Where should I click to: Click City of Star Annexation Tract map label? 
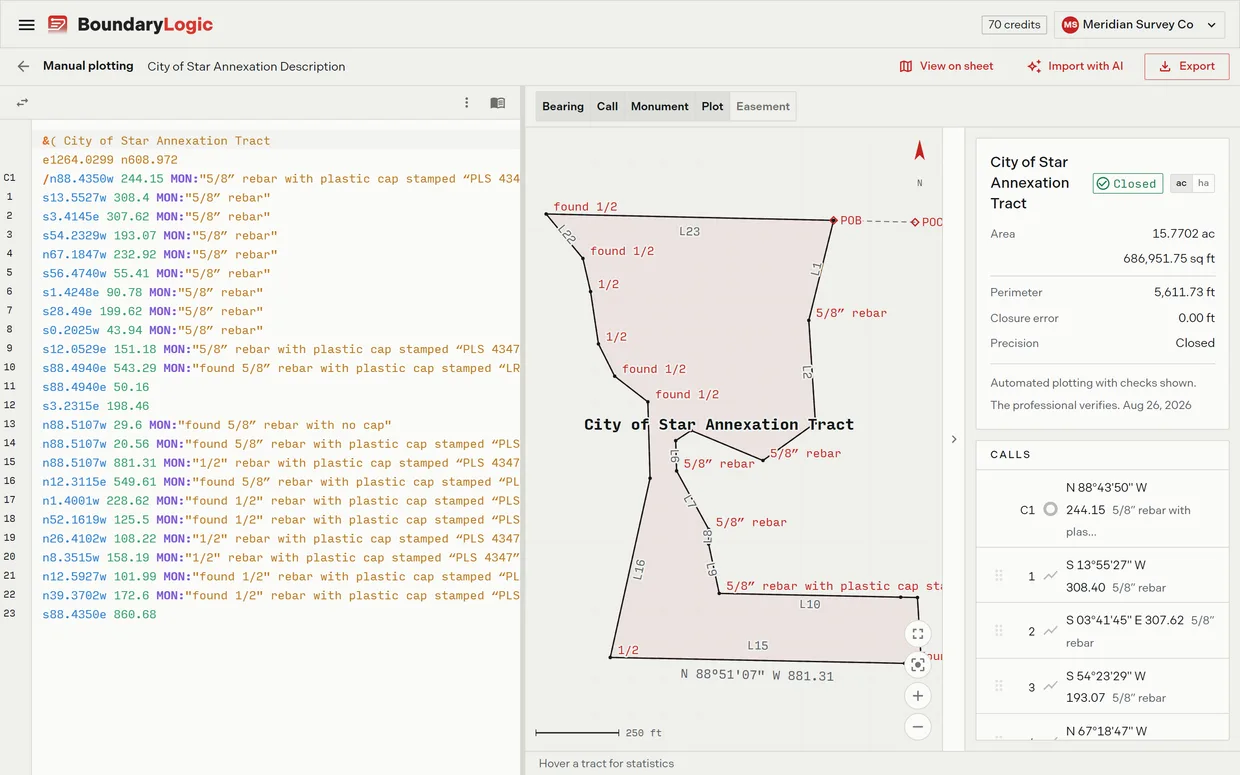tap(719, 424)
